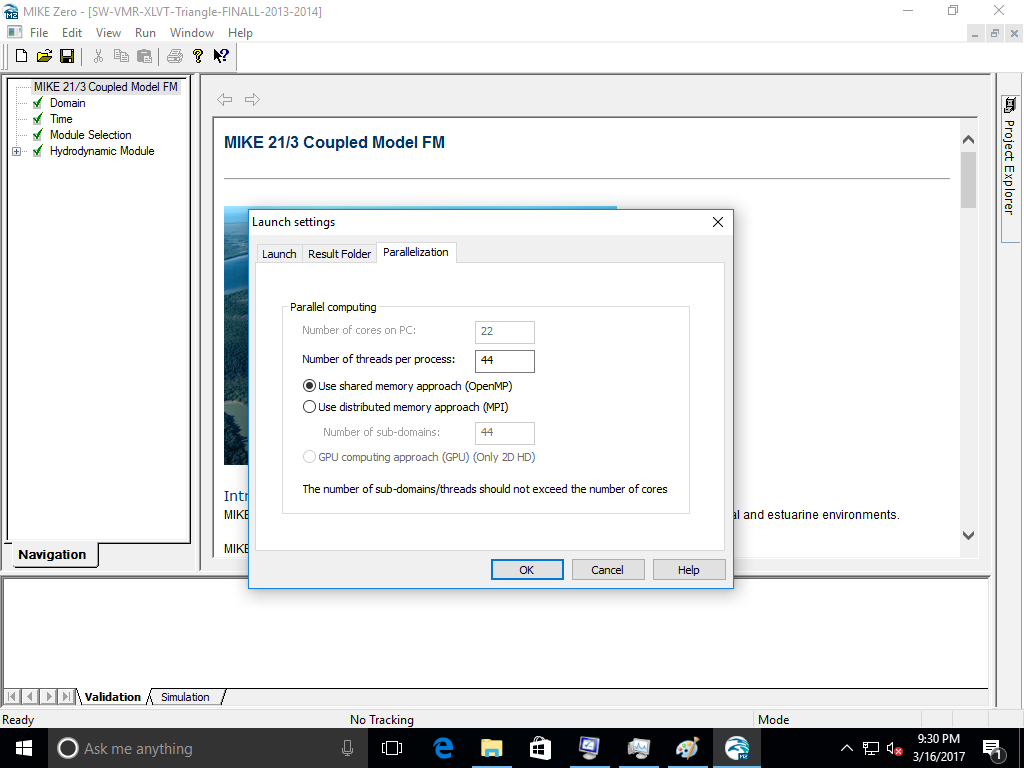Go to first message with navigation arrow
1024x768 pixels.
12,697
